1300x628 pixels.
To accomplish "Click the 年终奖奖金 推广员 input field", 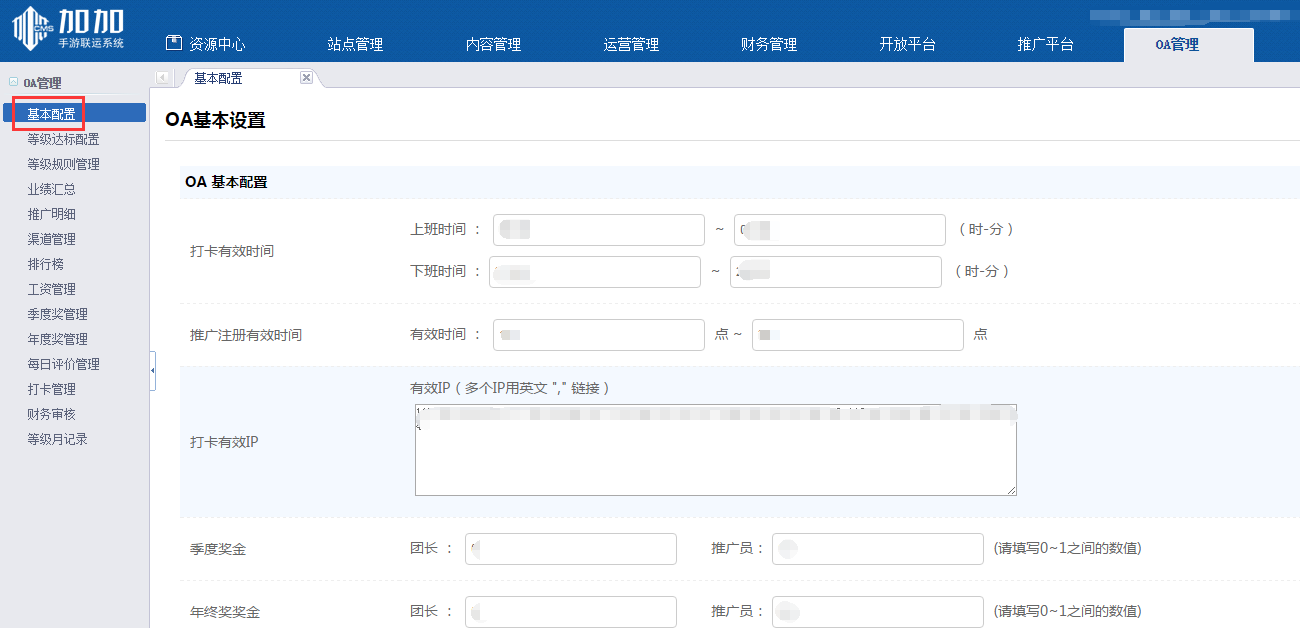I will [x=877, y=611].
